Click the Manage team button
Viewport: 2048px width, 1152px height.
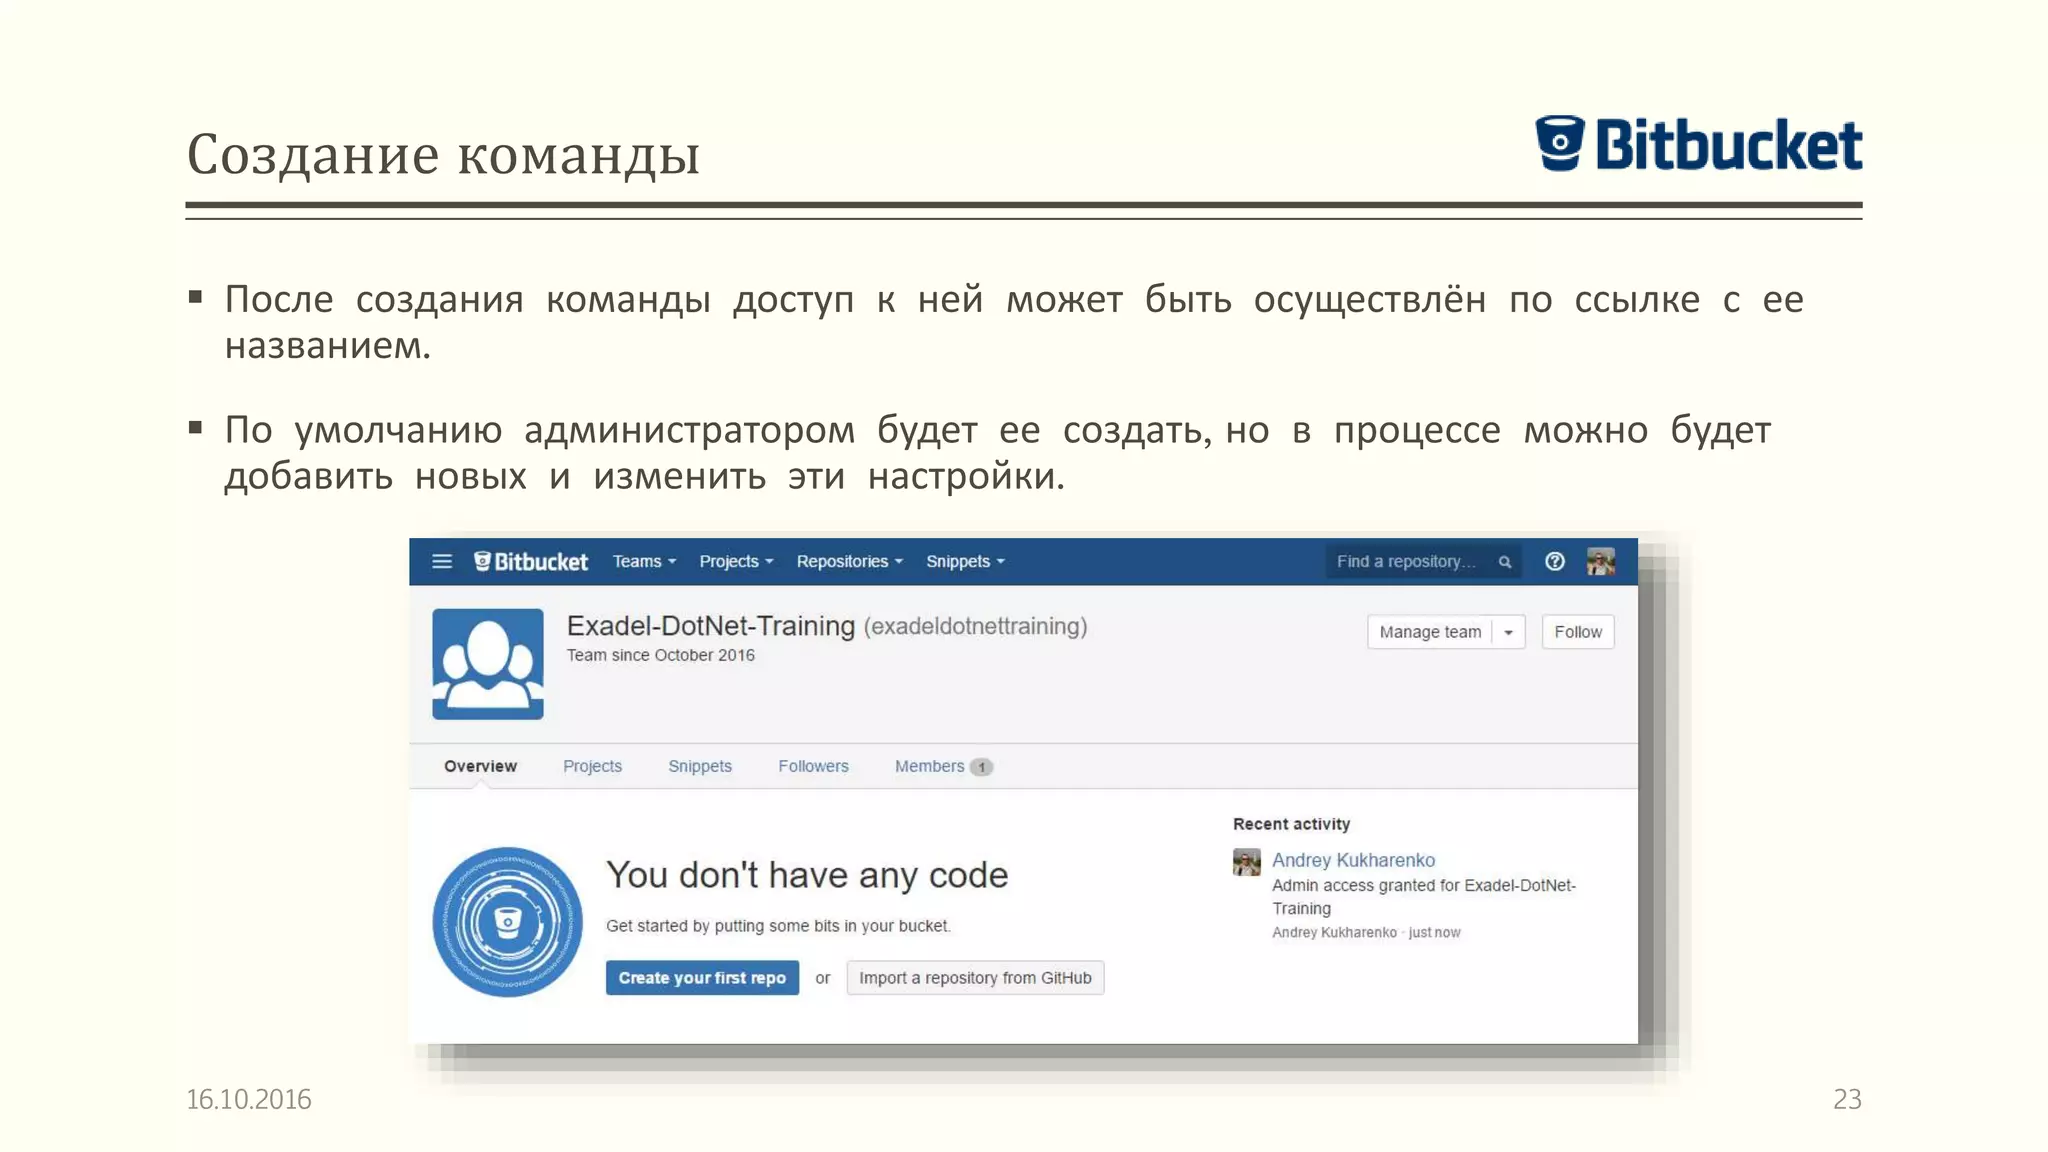point(1430,632)
